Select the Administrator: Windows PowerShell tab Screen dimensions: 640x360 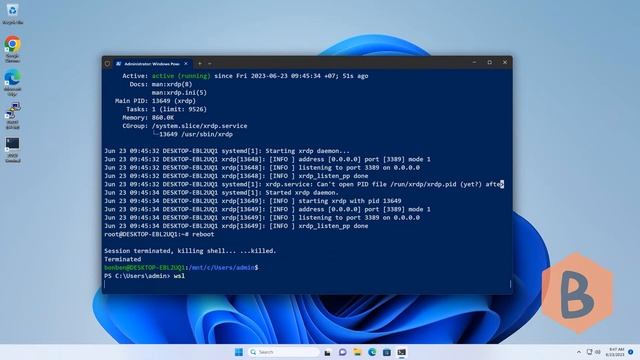pyautogui.click(x=151, y=64)
